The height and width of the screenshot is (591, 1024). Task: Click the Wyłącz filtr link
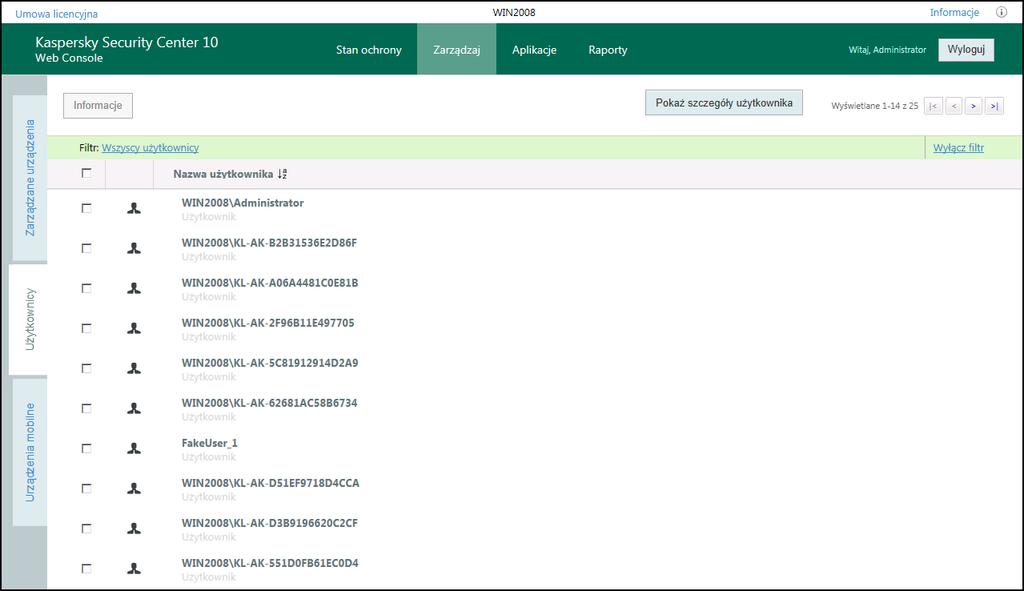click(x=958, y=148)
